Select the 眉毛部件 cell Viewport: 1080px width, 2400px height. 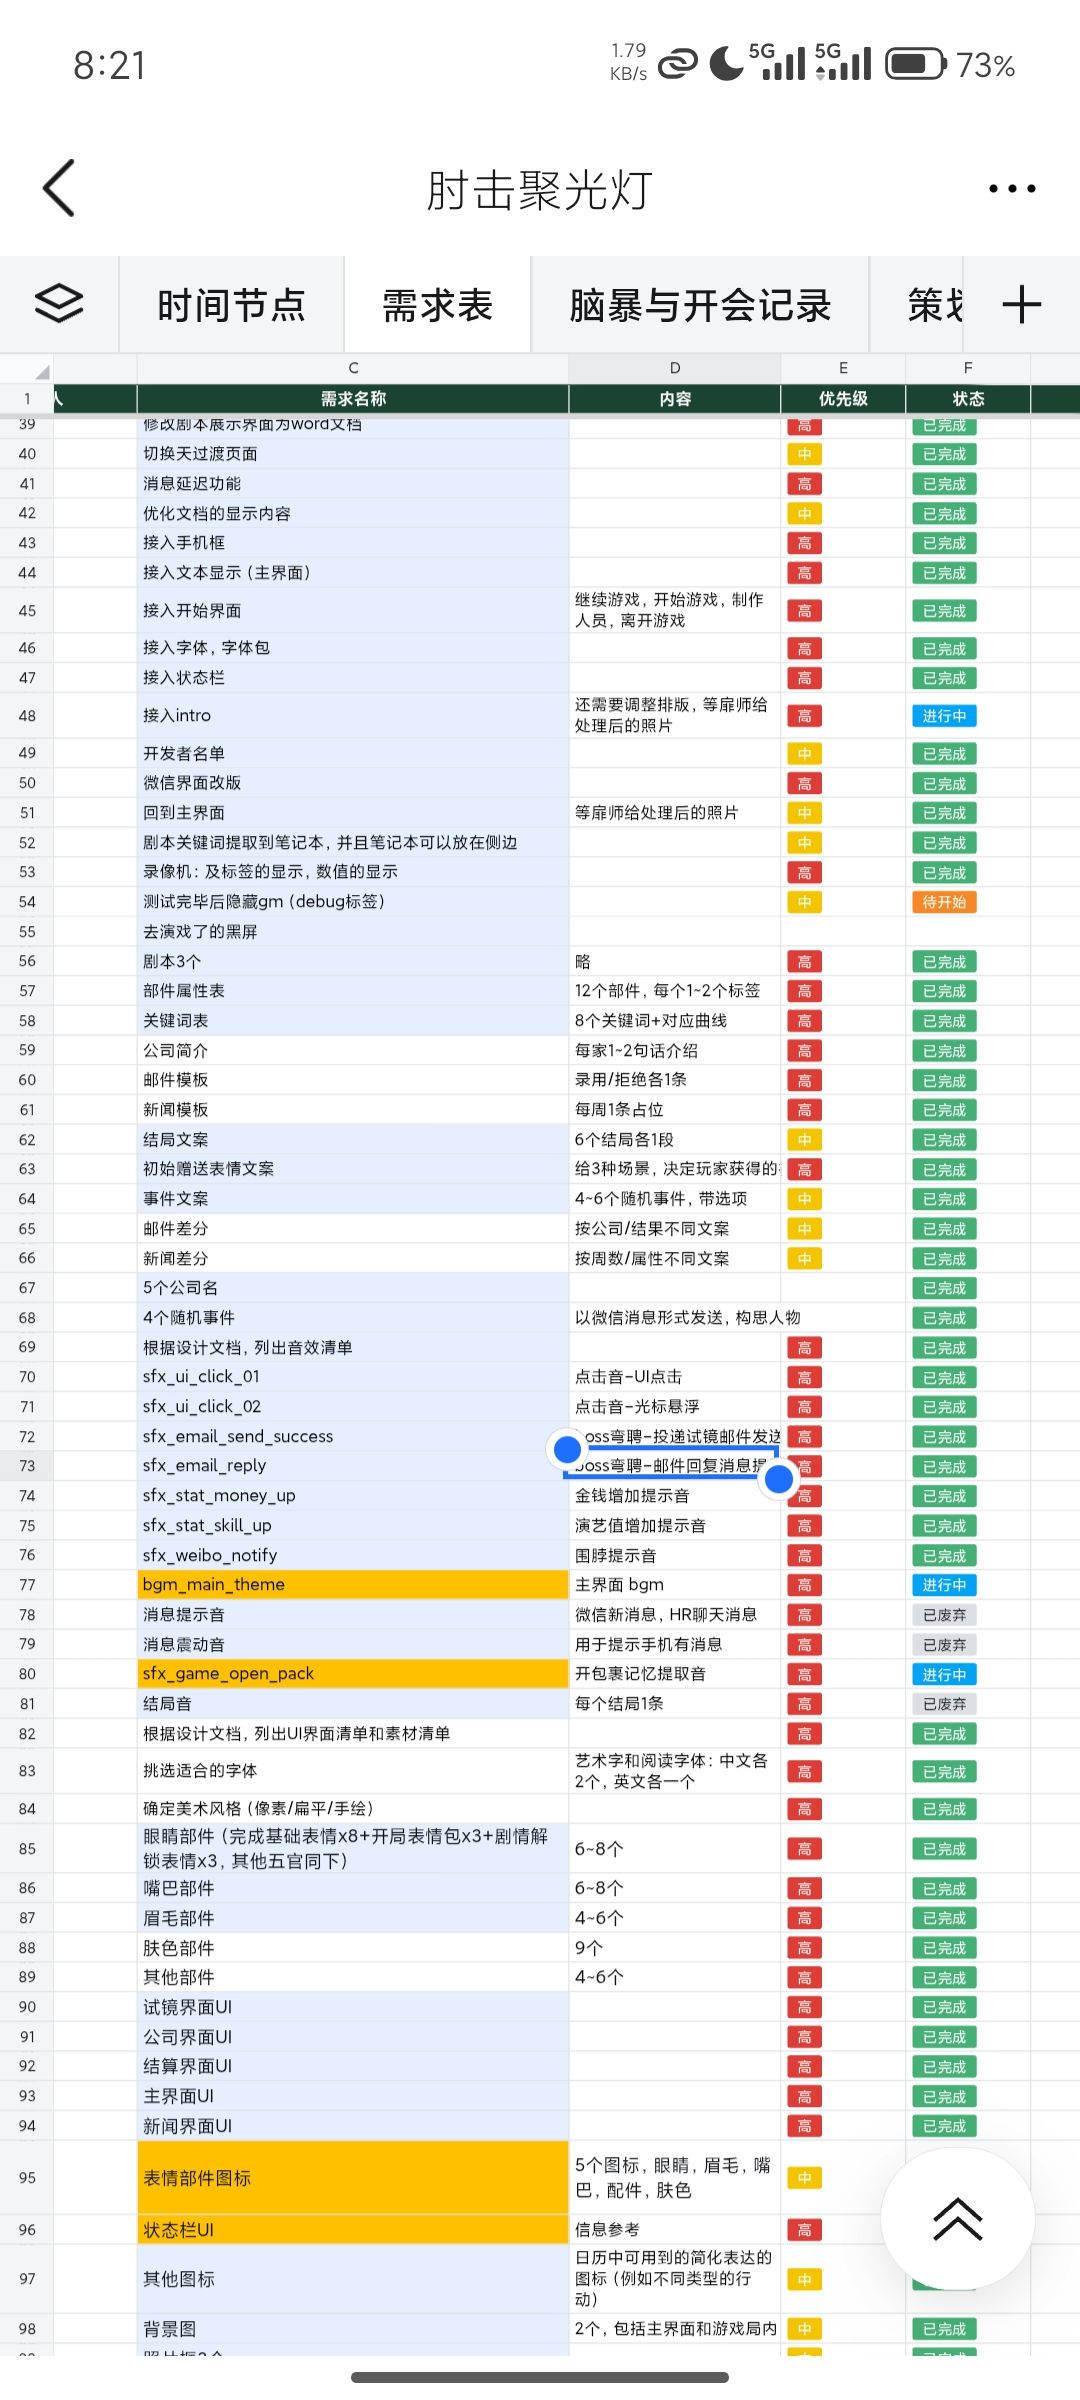[353, 1918]
